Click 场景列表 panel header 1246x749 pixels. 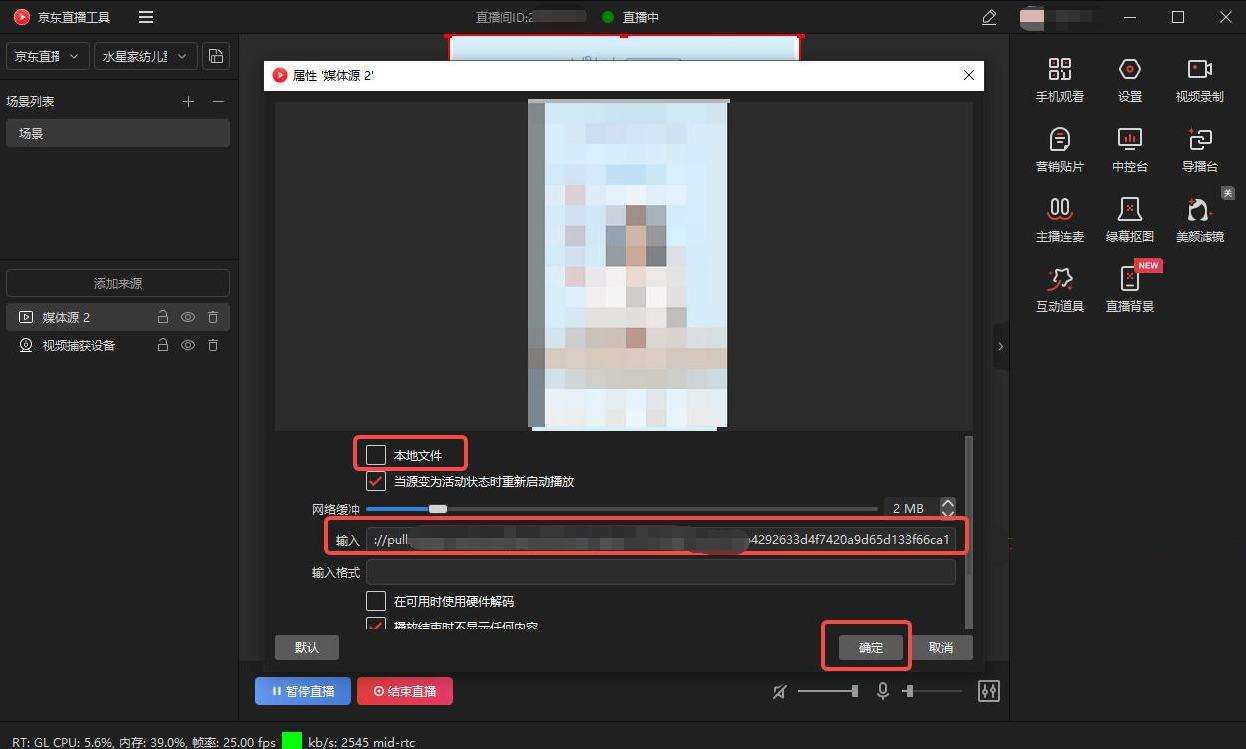click(x=30, y=102)
